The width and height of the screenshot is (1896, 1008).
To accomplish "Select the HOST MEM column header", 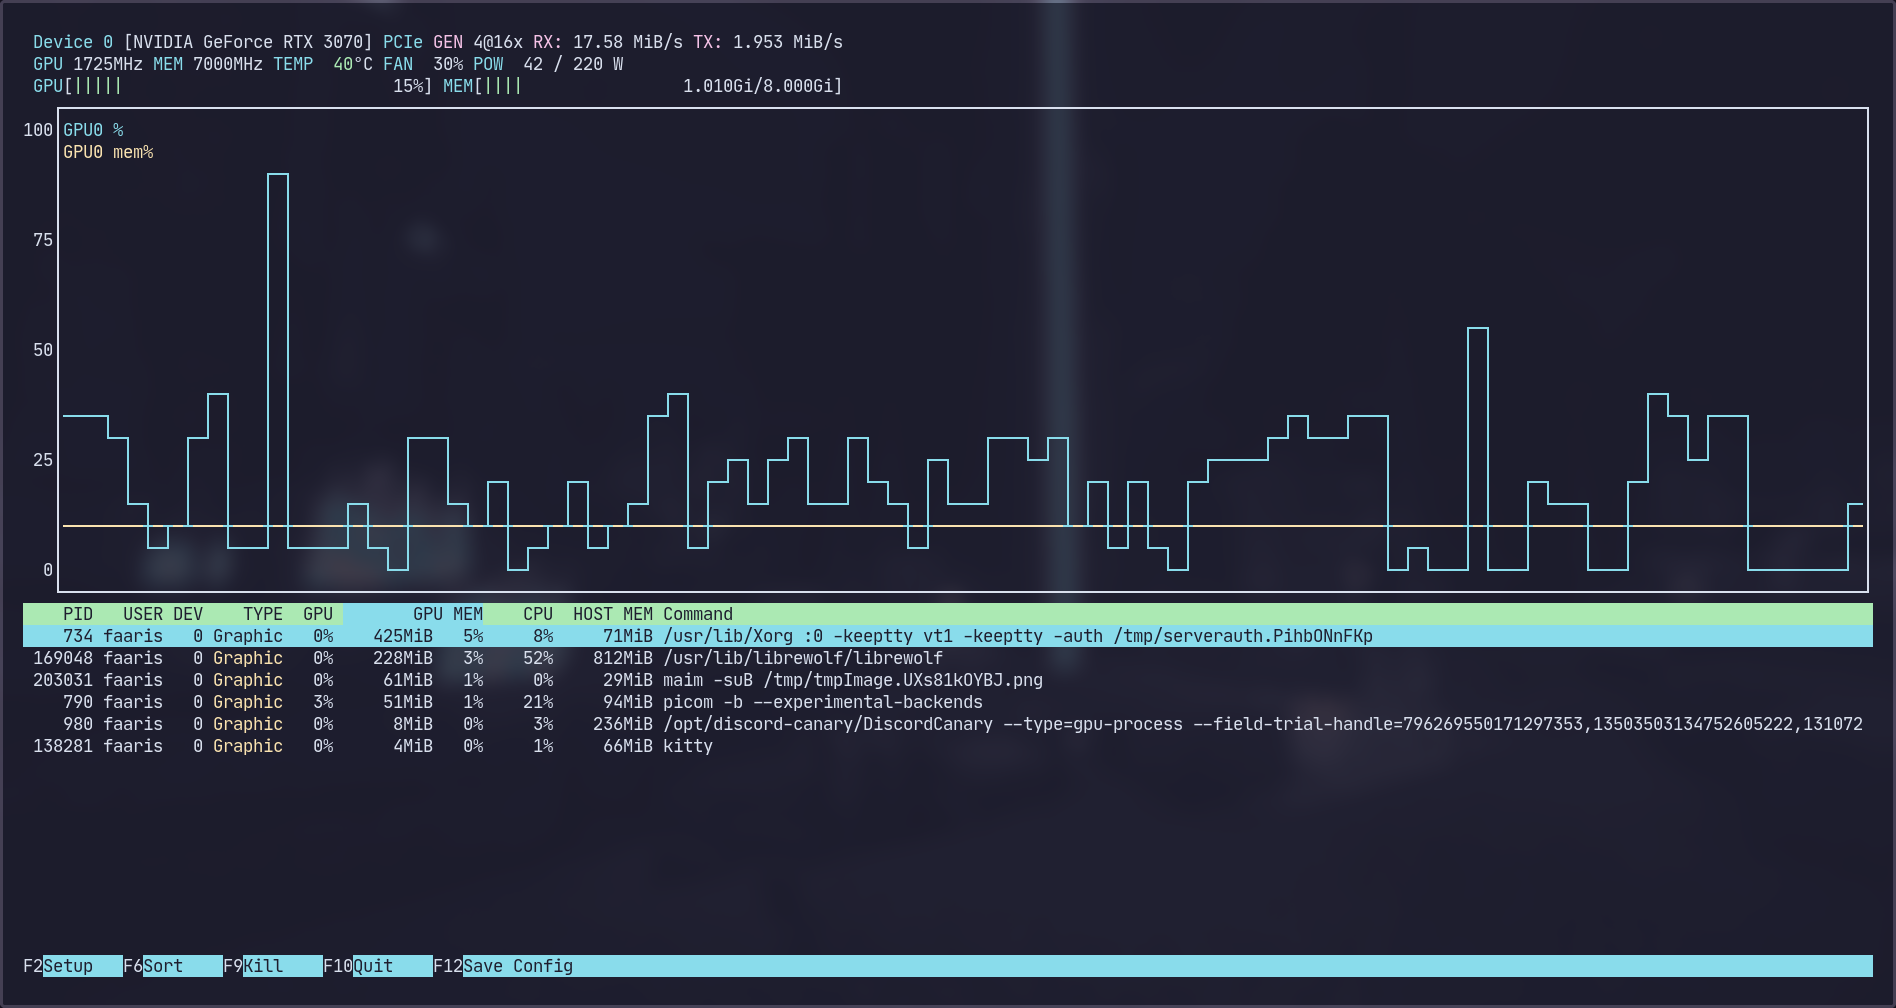I will coord(612,614).
